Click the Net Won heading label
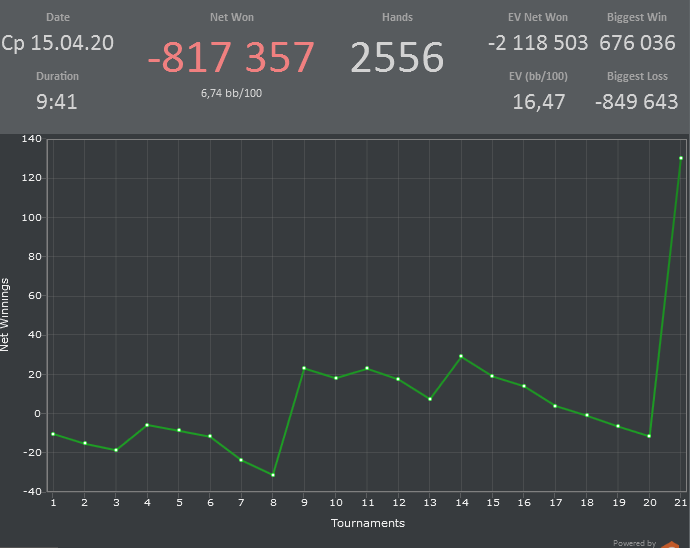Viewport: 690px width, 548px height. pos(232,17)
